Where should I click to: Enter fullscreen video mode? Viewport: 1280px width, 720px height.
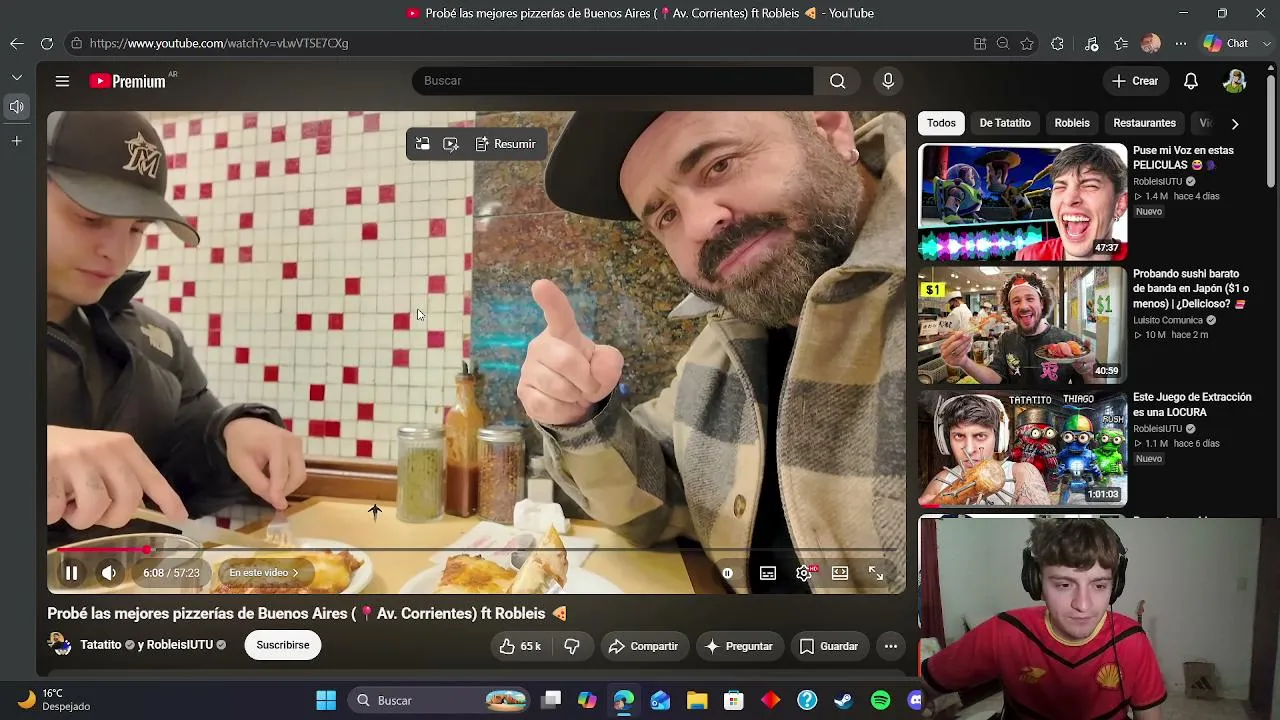point(876,573)
